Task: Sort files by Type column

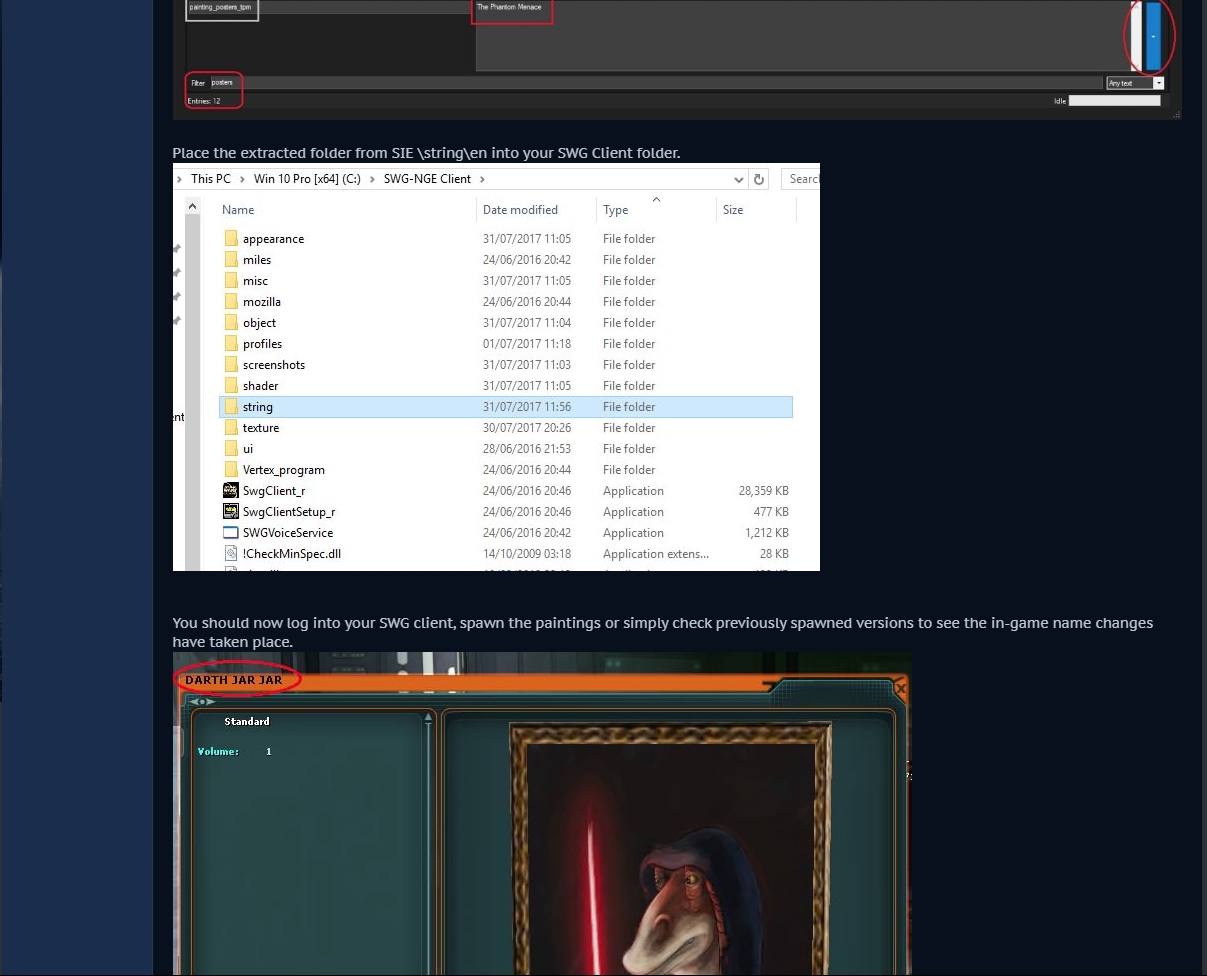Action: (616, 210)
